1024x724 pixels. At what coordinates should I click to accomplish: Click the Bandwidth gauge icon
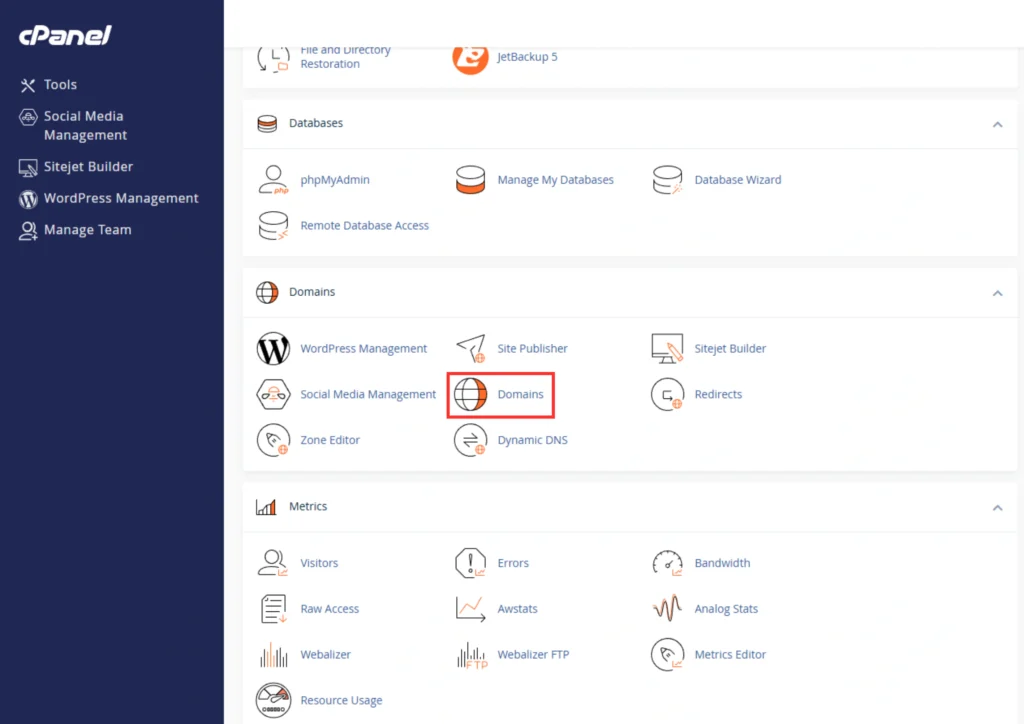[x=667, y=563]
